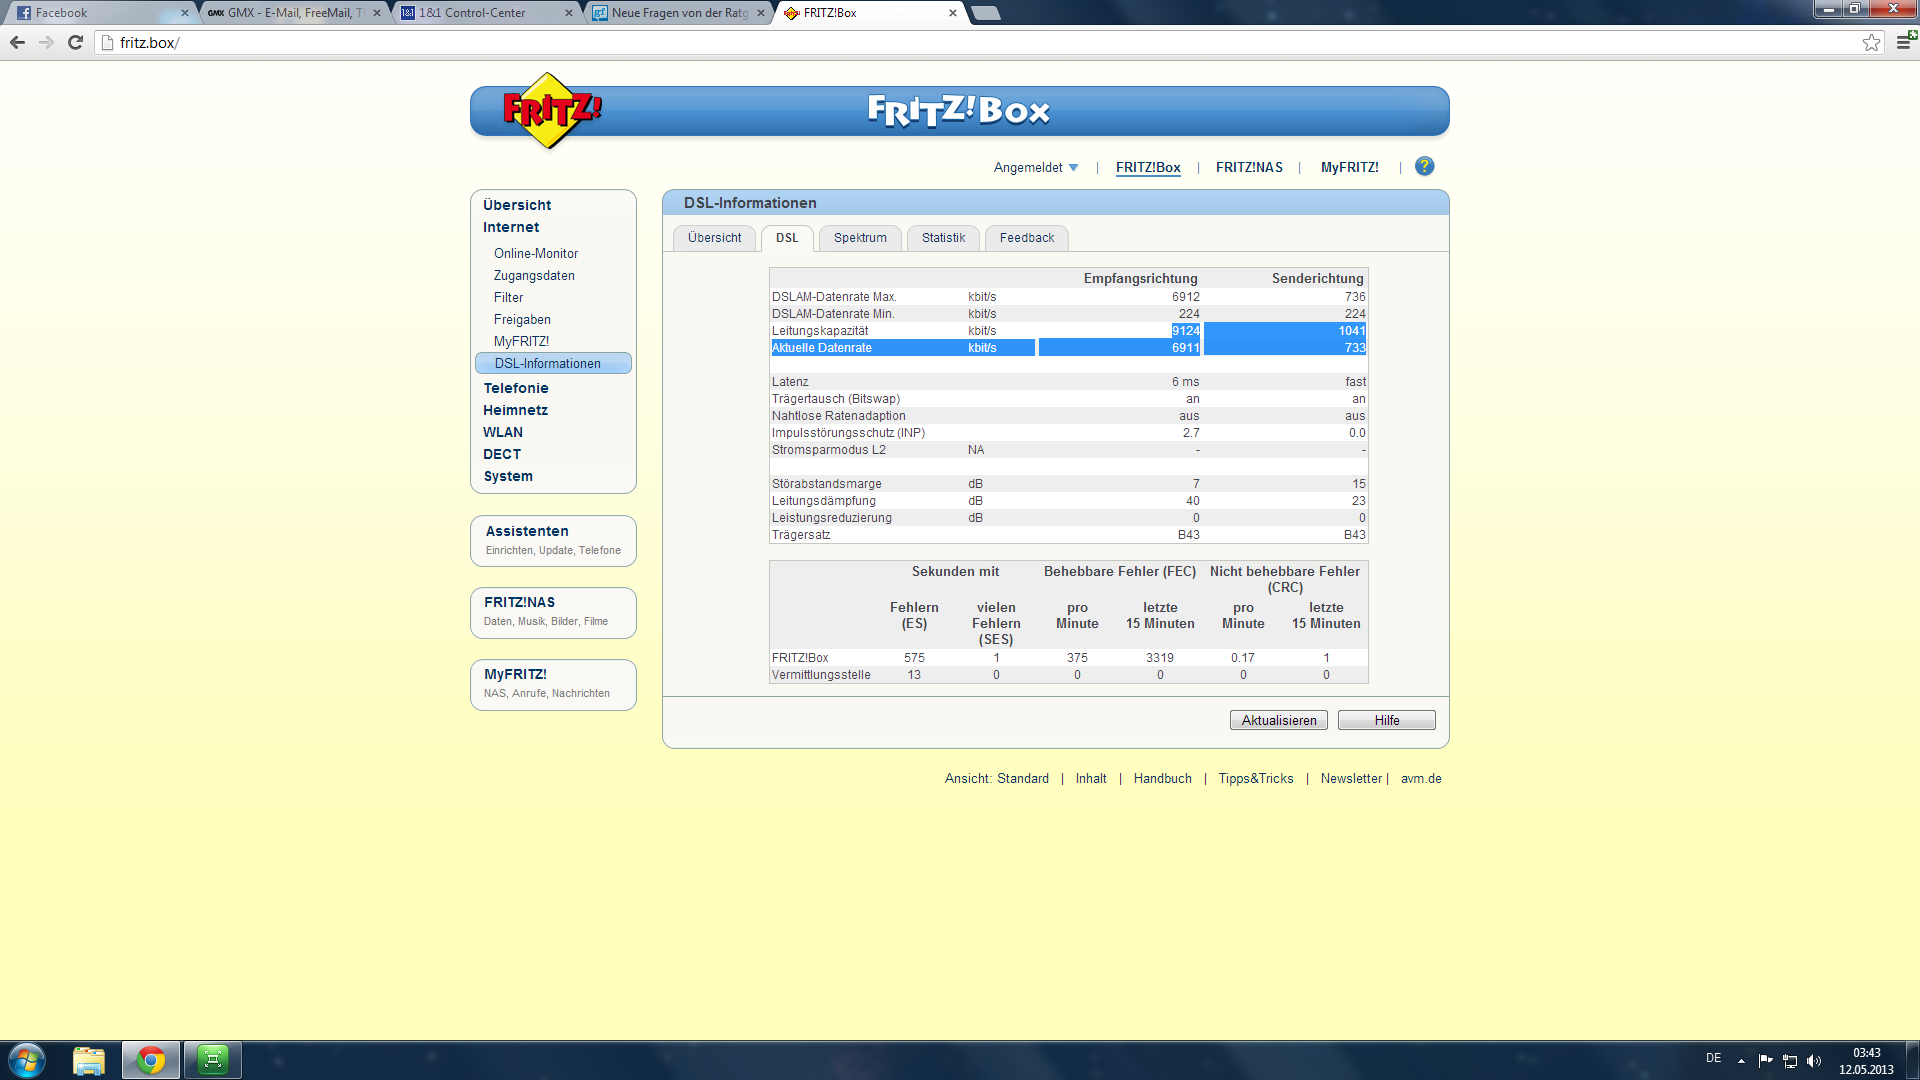The image size is (1920, 1080).
Task: Open the Inhalt footer link
Action: pyautogui.click(x=1091, y=778)
